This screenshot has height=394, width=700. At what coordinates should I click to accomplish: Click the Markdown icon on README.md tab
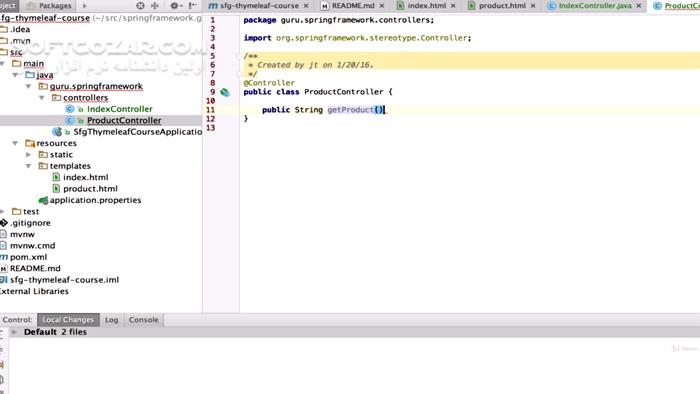[325, 6]
